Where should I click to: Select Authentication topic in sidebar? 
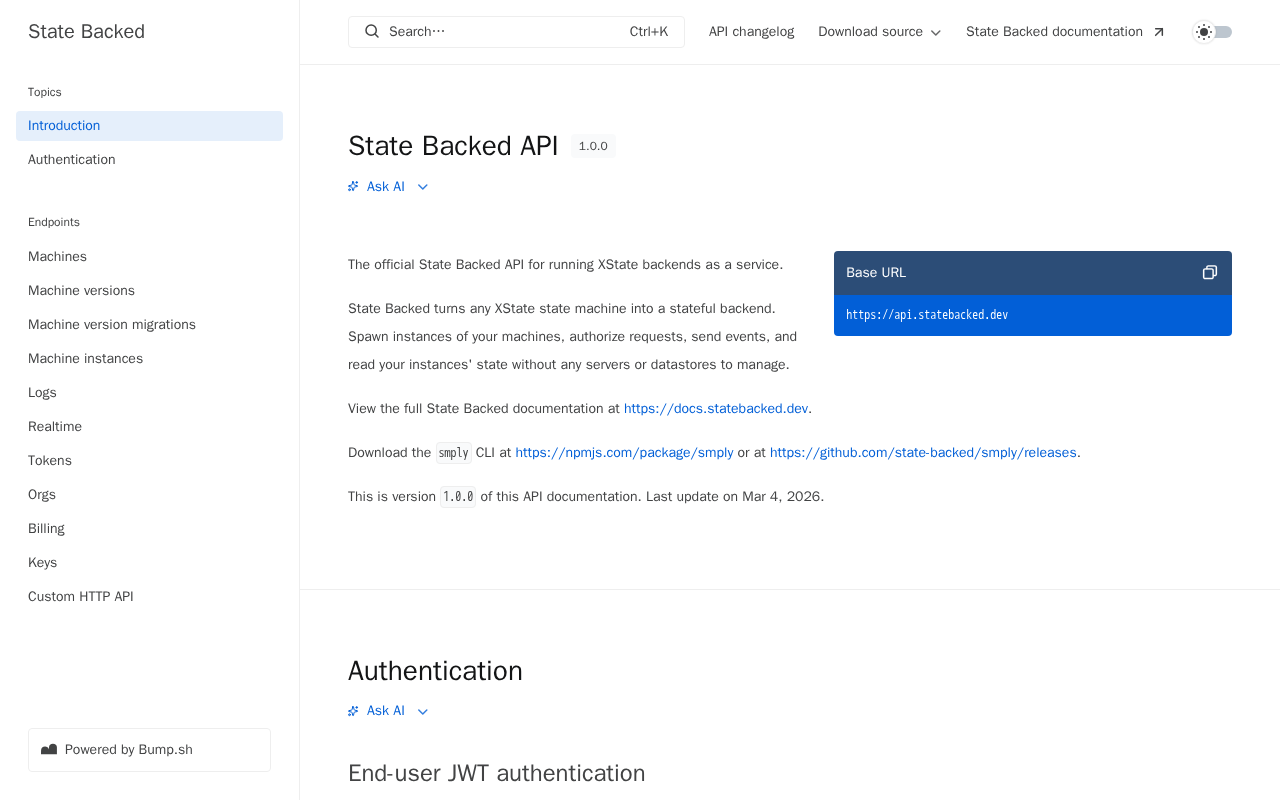coord(72,160)
